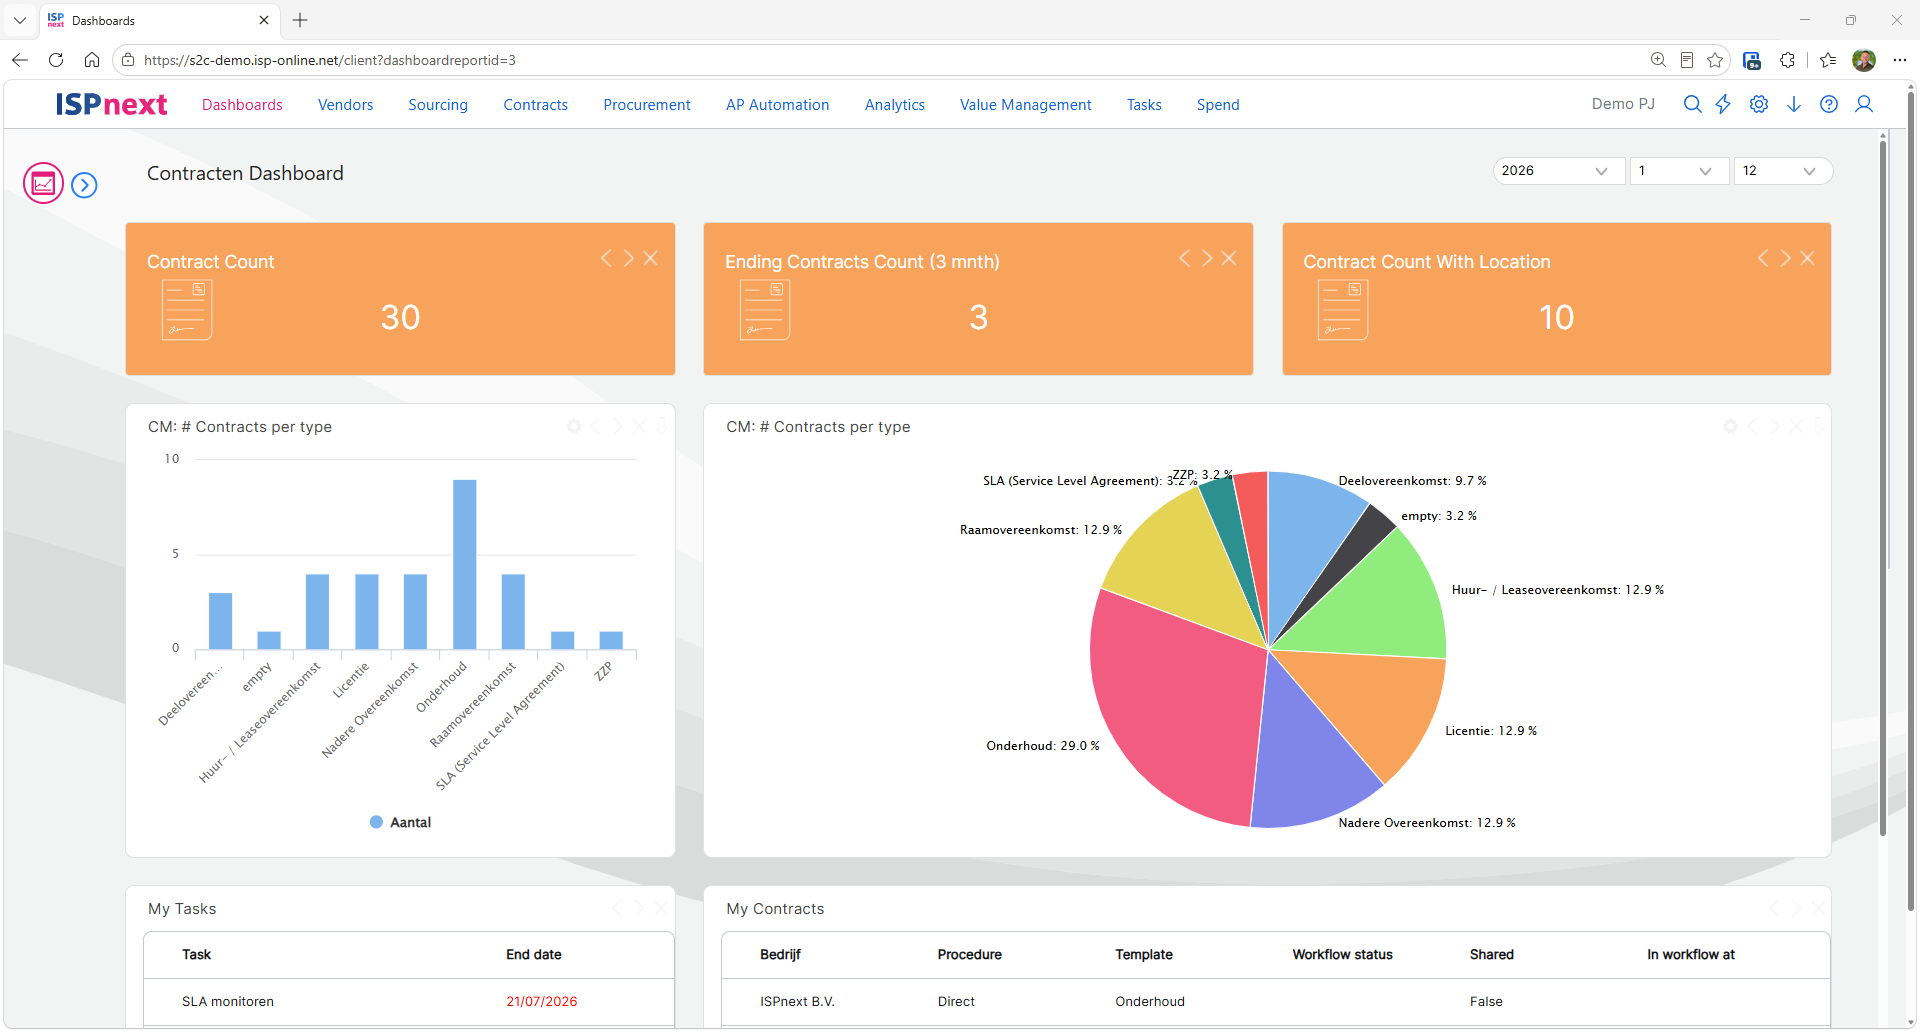Screen dimensions: 1920x1032
Task: Move Contract Count With Location widget right
Action: (1785, 258)
